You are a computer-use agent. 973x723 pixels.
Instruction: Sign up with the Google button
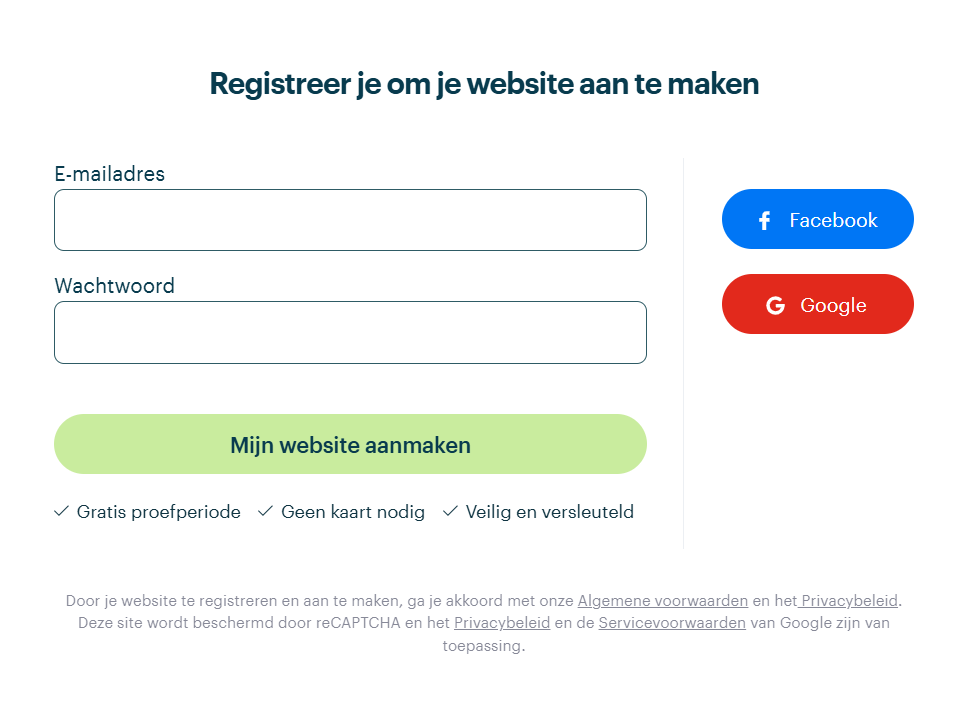(818, 304)
